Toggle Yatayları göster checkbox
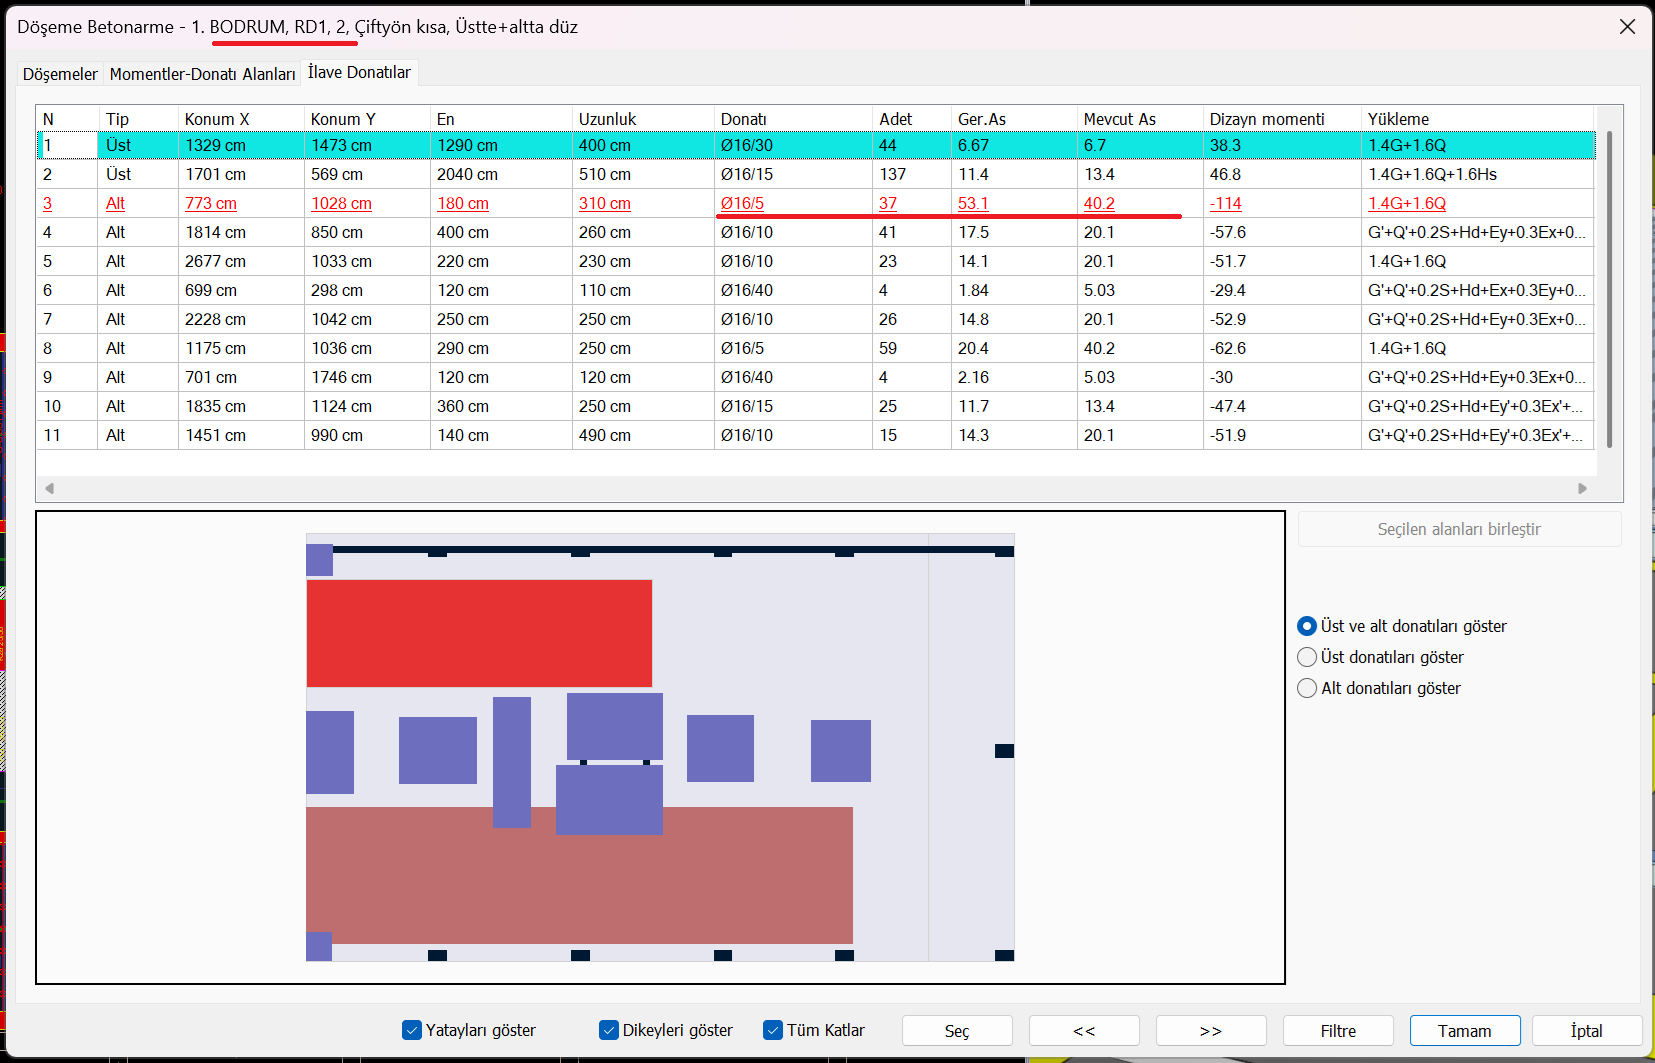The height and width of the screenshot is (1063, 1655). 412,1030
